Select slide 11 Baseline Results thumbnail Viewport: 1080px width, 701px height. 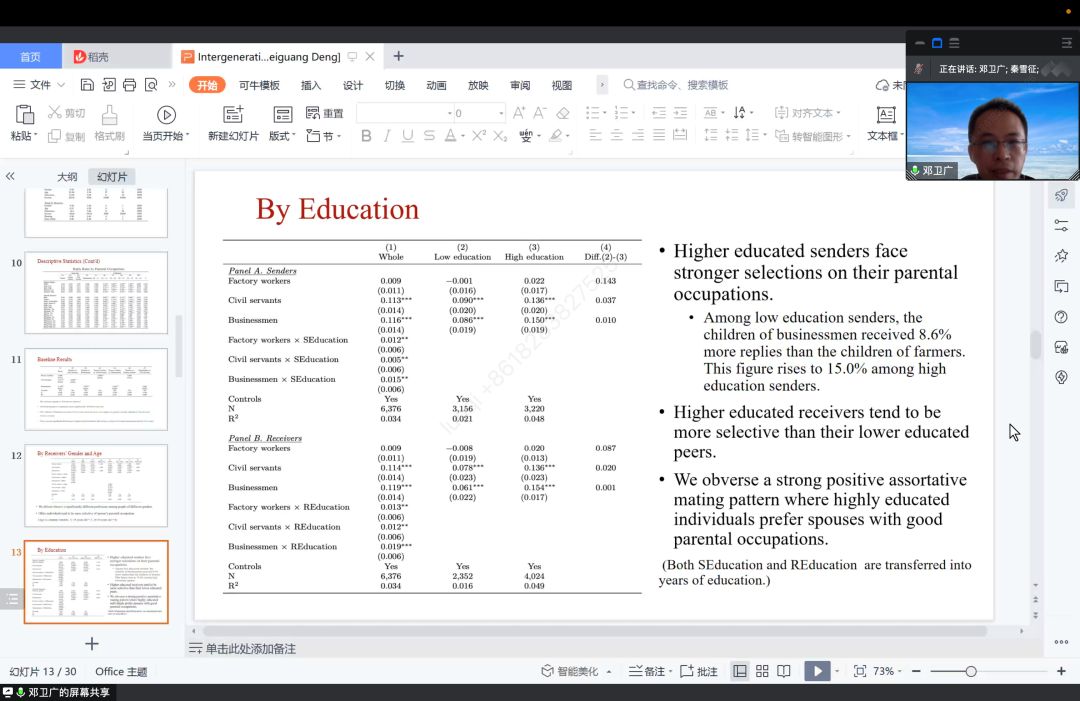click(96, 389)
